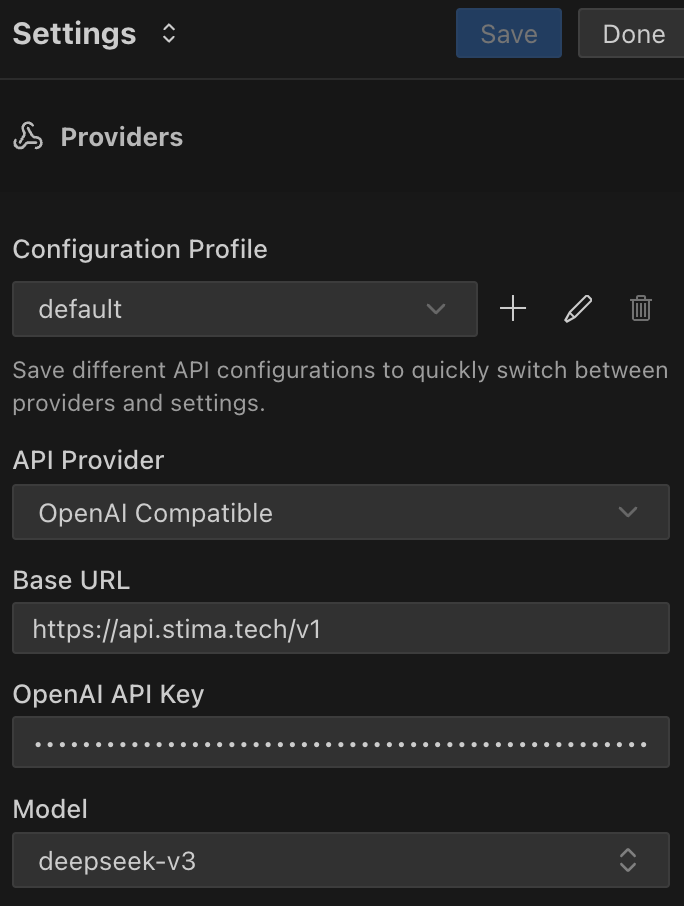Click the Providers webhook icon

[x=28, y=136]
